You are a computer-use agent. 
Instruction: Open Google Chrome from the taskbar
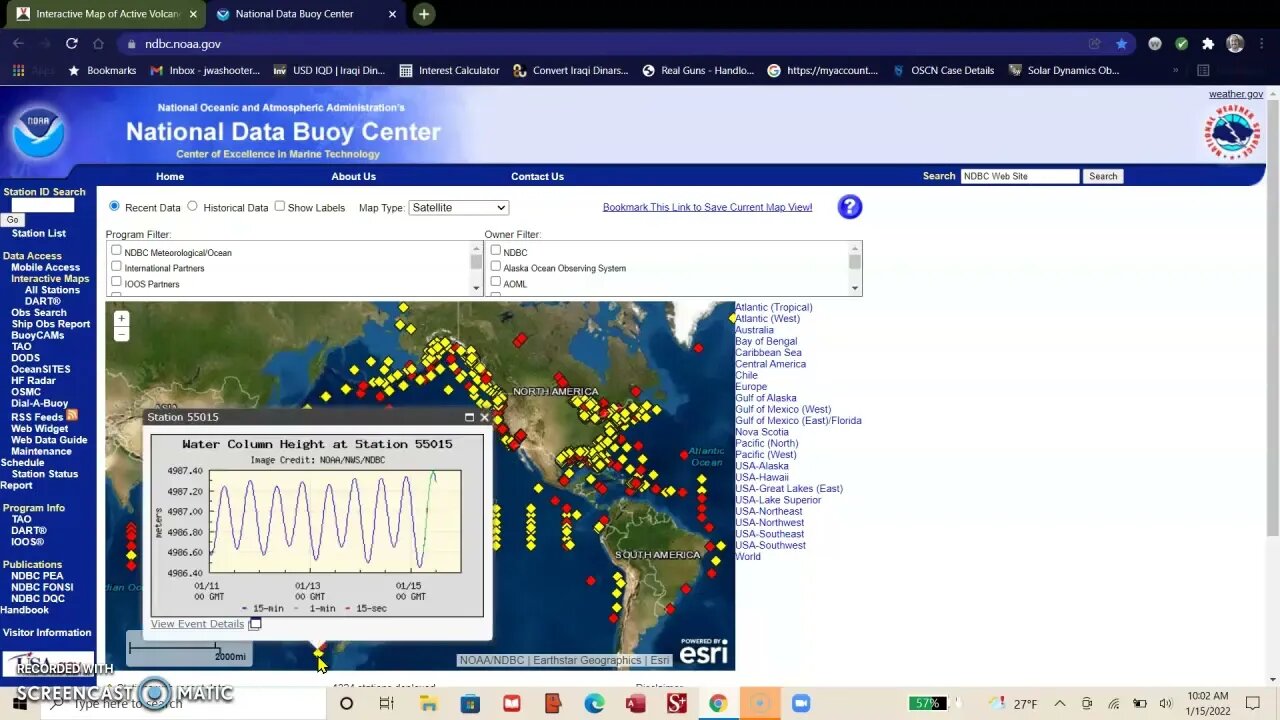pyautogui.click(x=718, y=704)
